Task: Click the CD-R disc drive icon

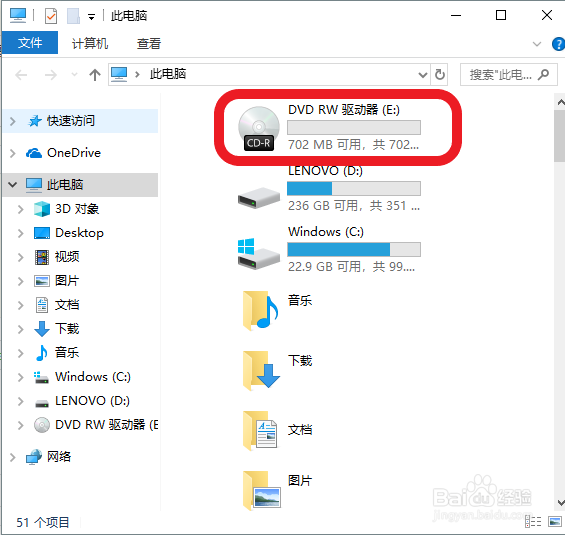Action: tap(259, 128)
